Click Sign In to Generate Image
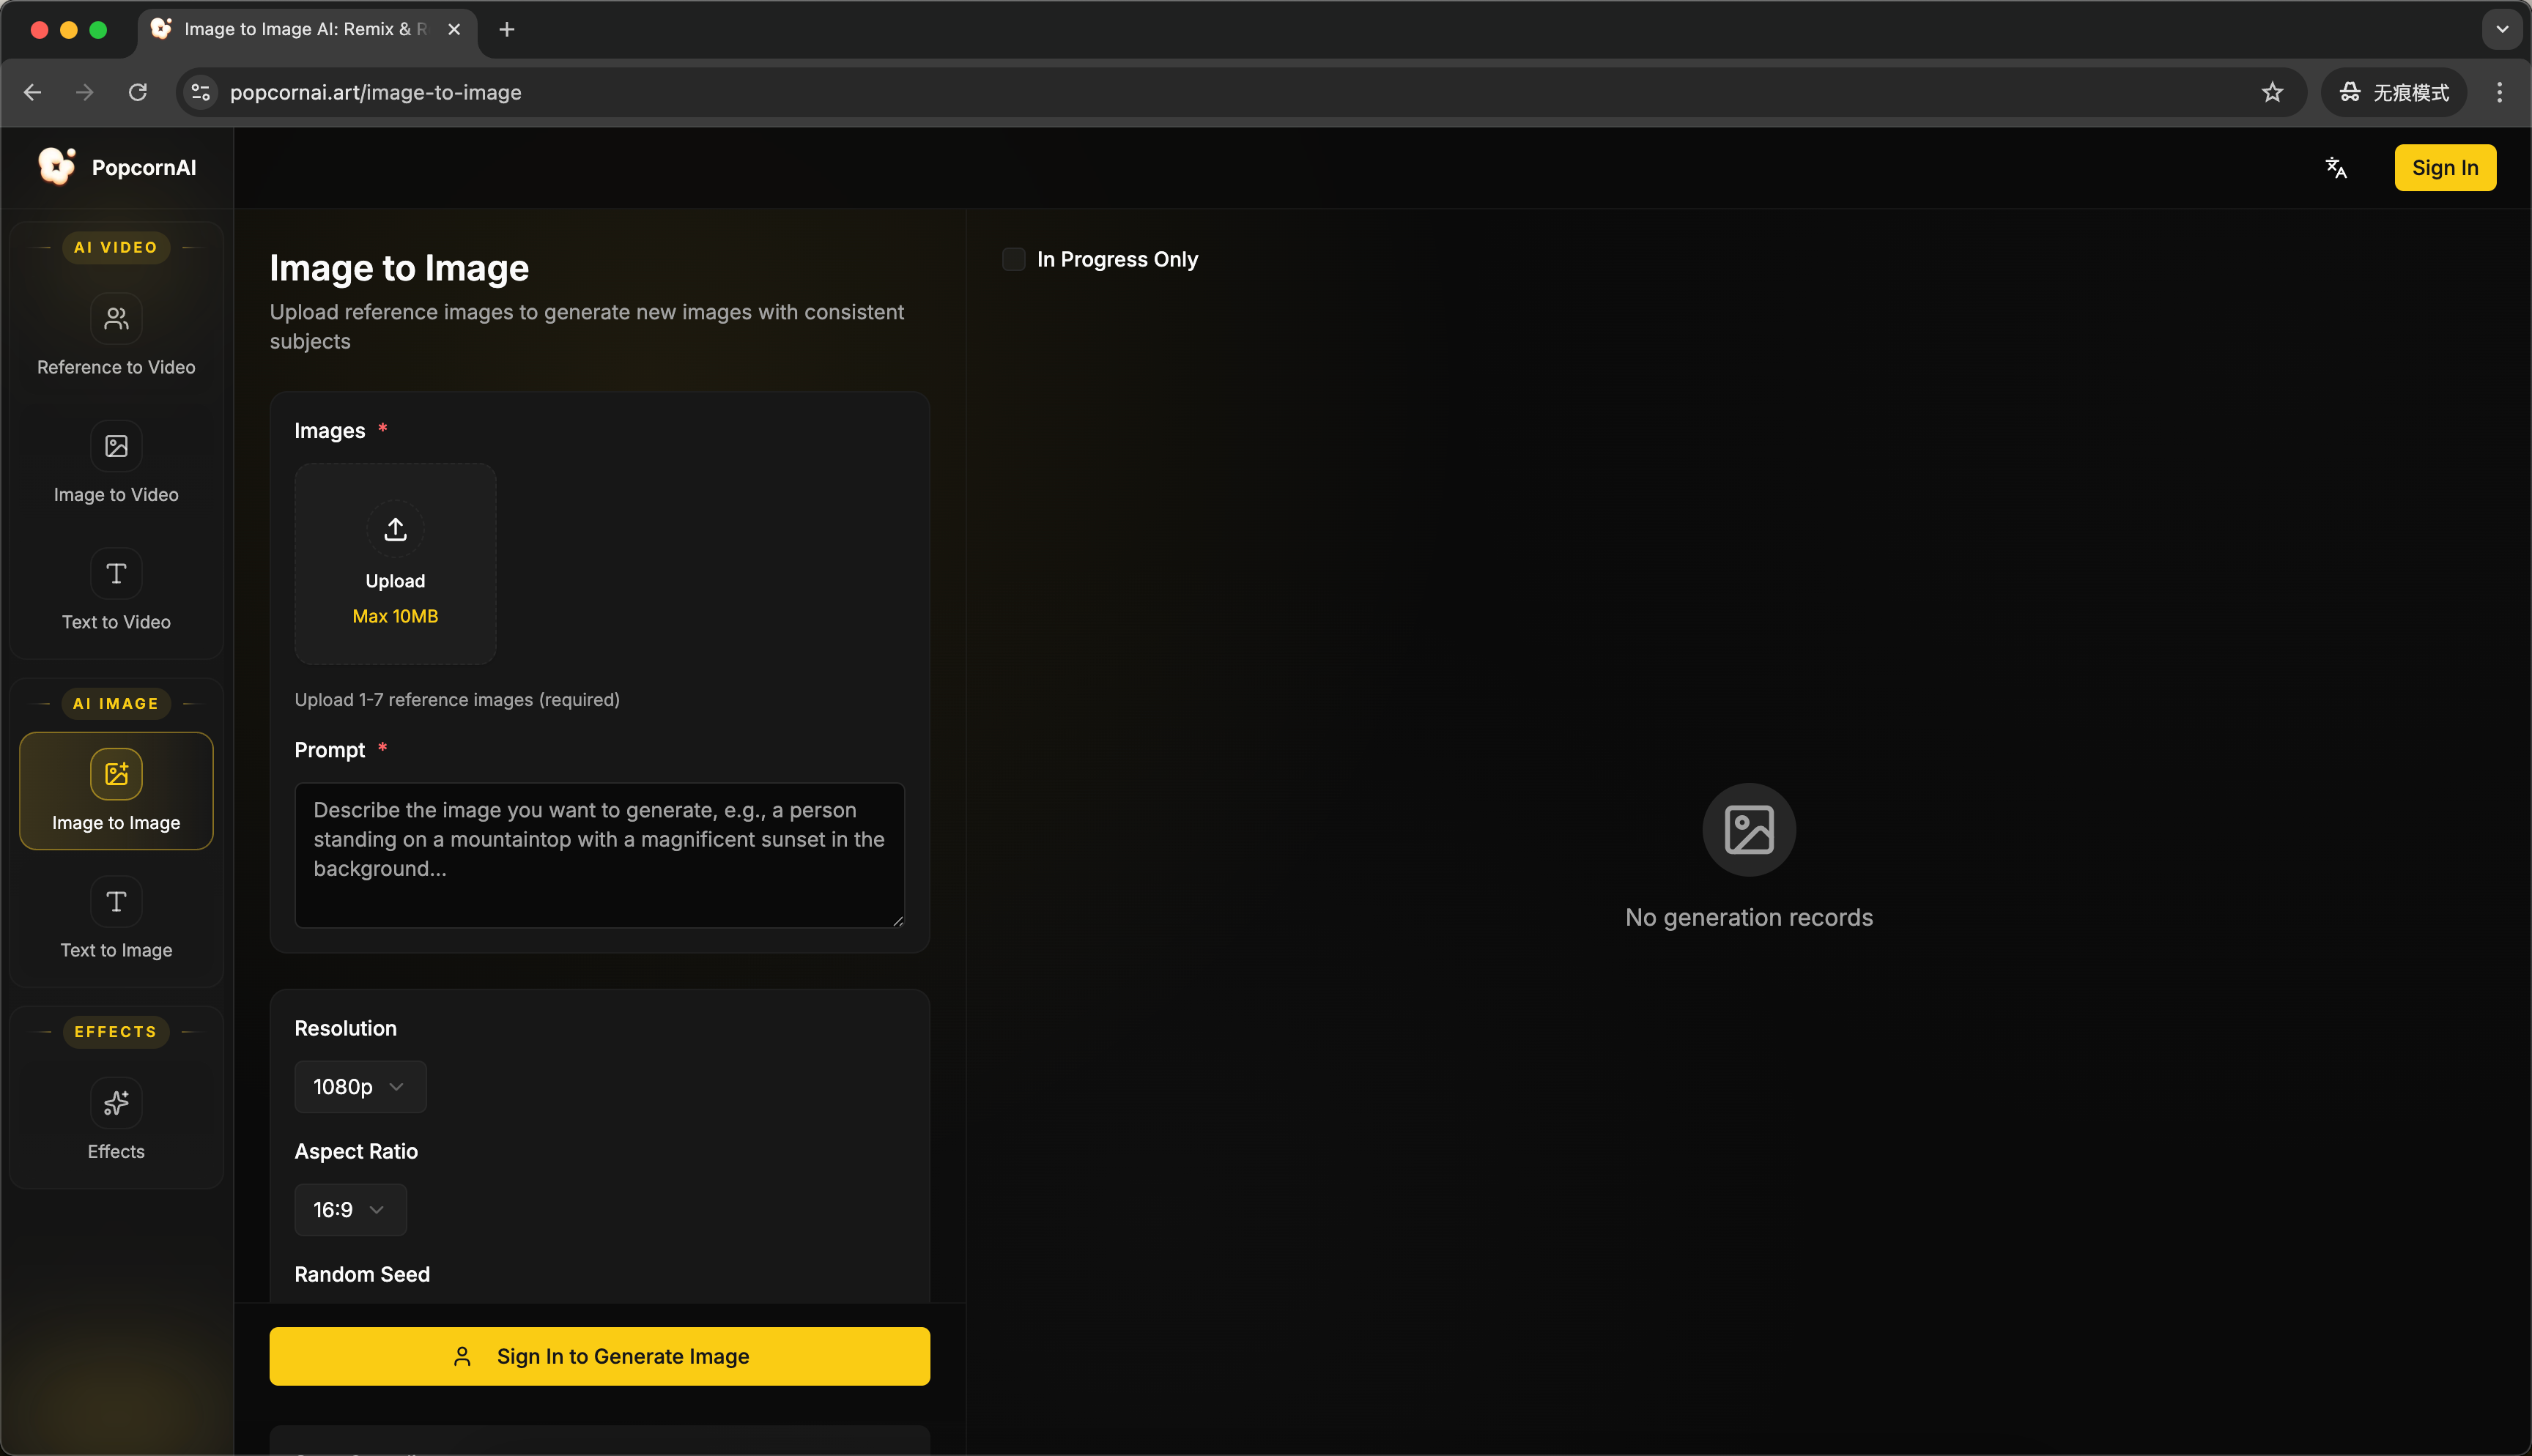 tap(599, 1356)
